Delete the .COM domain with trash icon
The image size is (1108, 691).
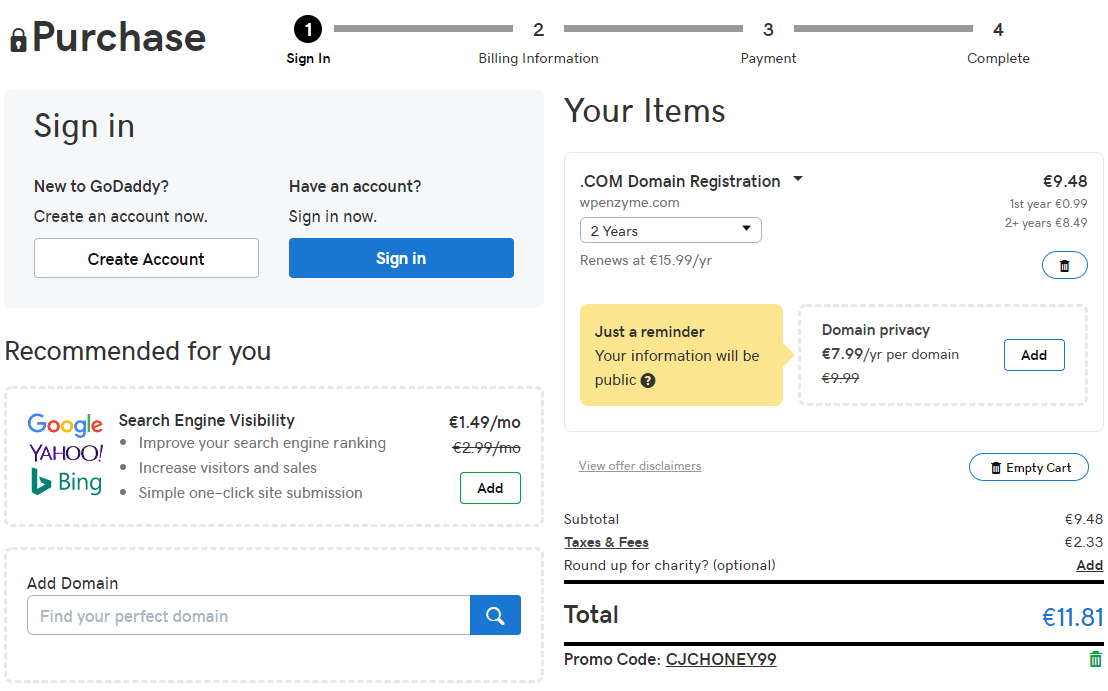pos(1064,266)
